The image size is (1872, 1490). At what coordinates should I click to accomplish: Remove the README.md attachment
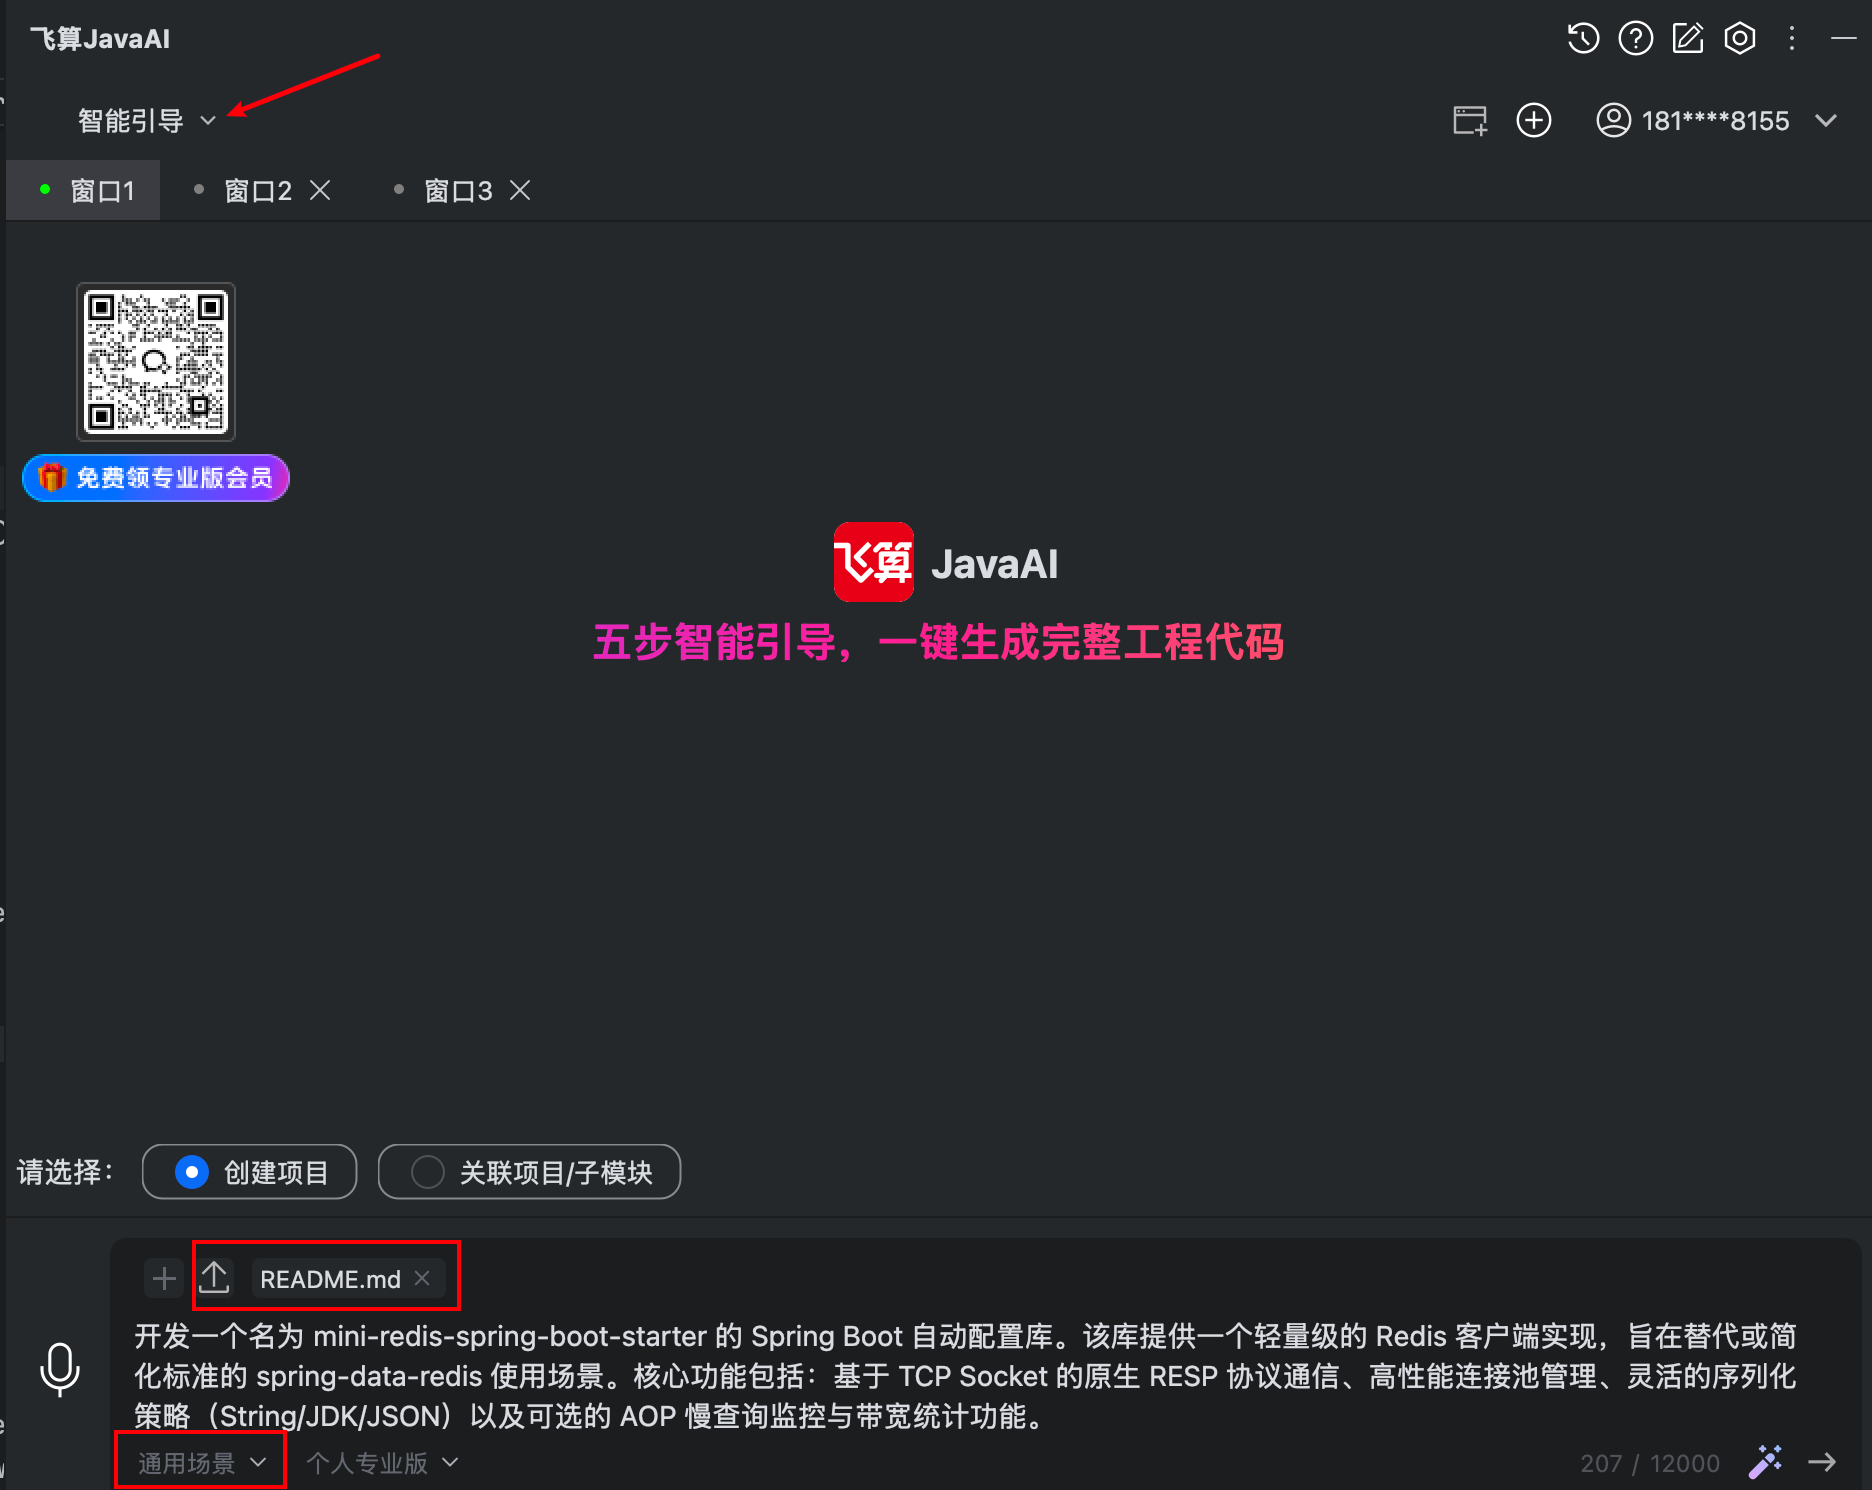(x=422, y=1278)
